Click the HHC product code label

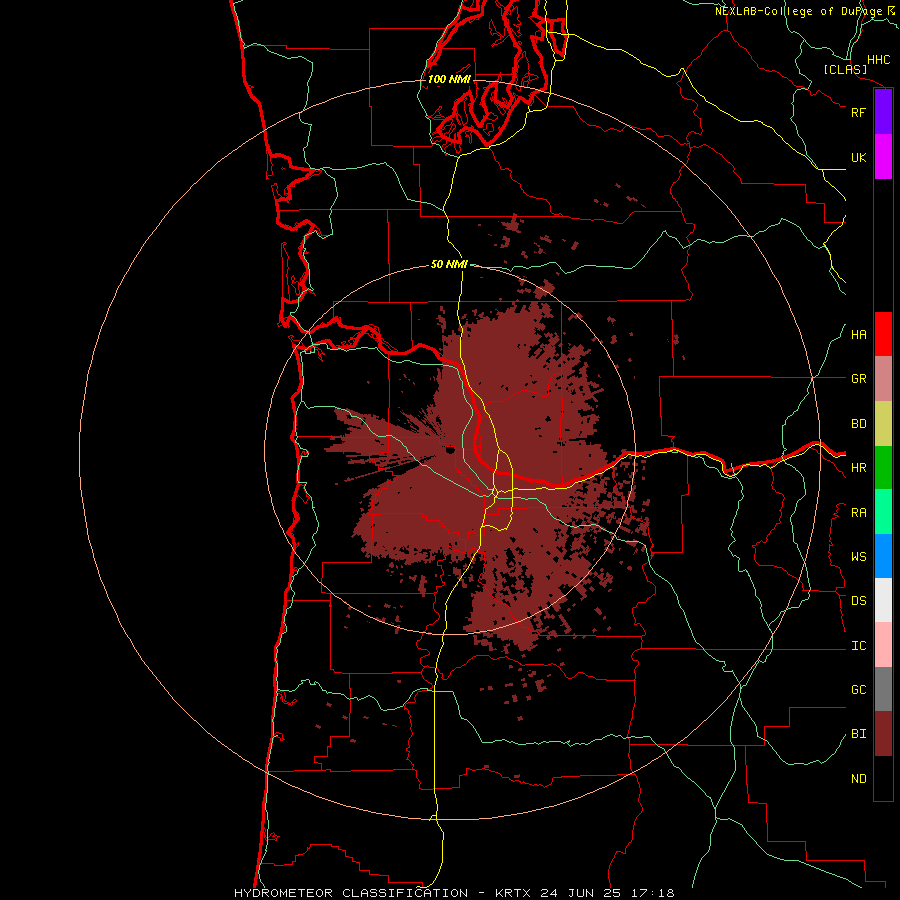pyautogui.click(x=878, y=60)
